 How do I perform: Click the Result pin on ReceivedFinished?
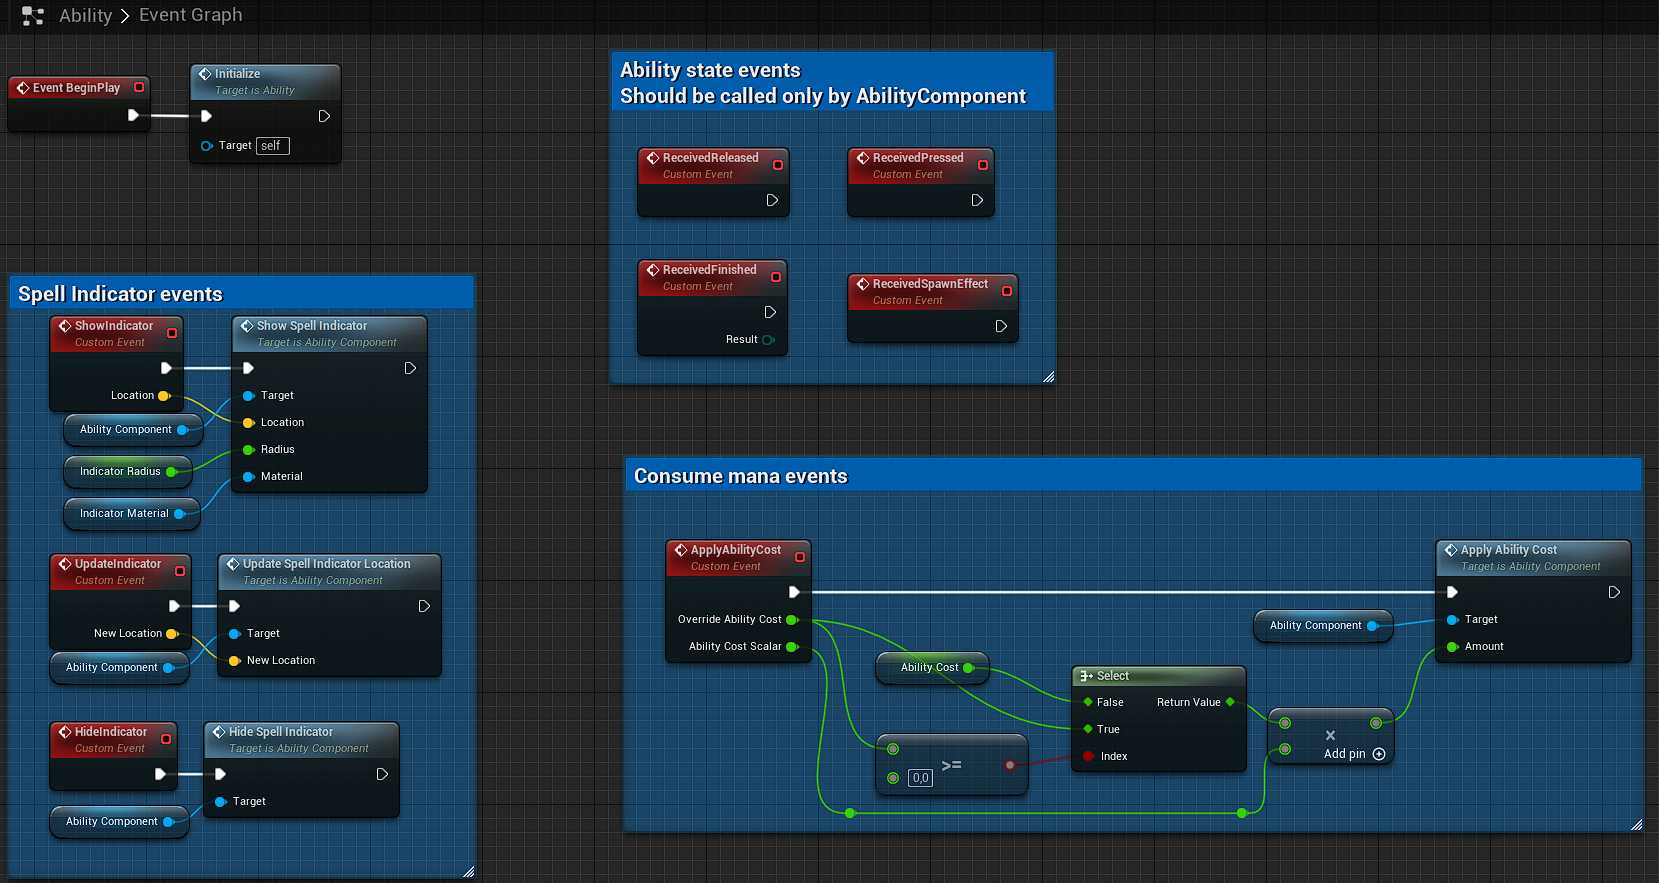click(x=768, y=340)
